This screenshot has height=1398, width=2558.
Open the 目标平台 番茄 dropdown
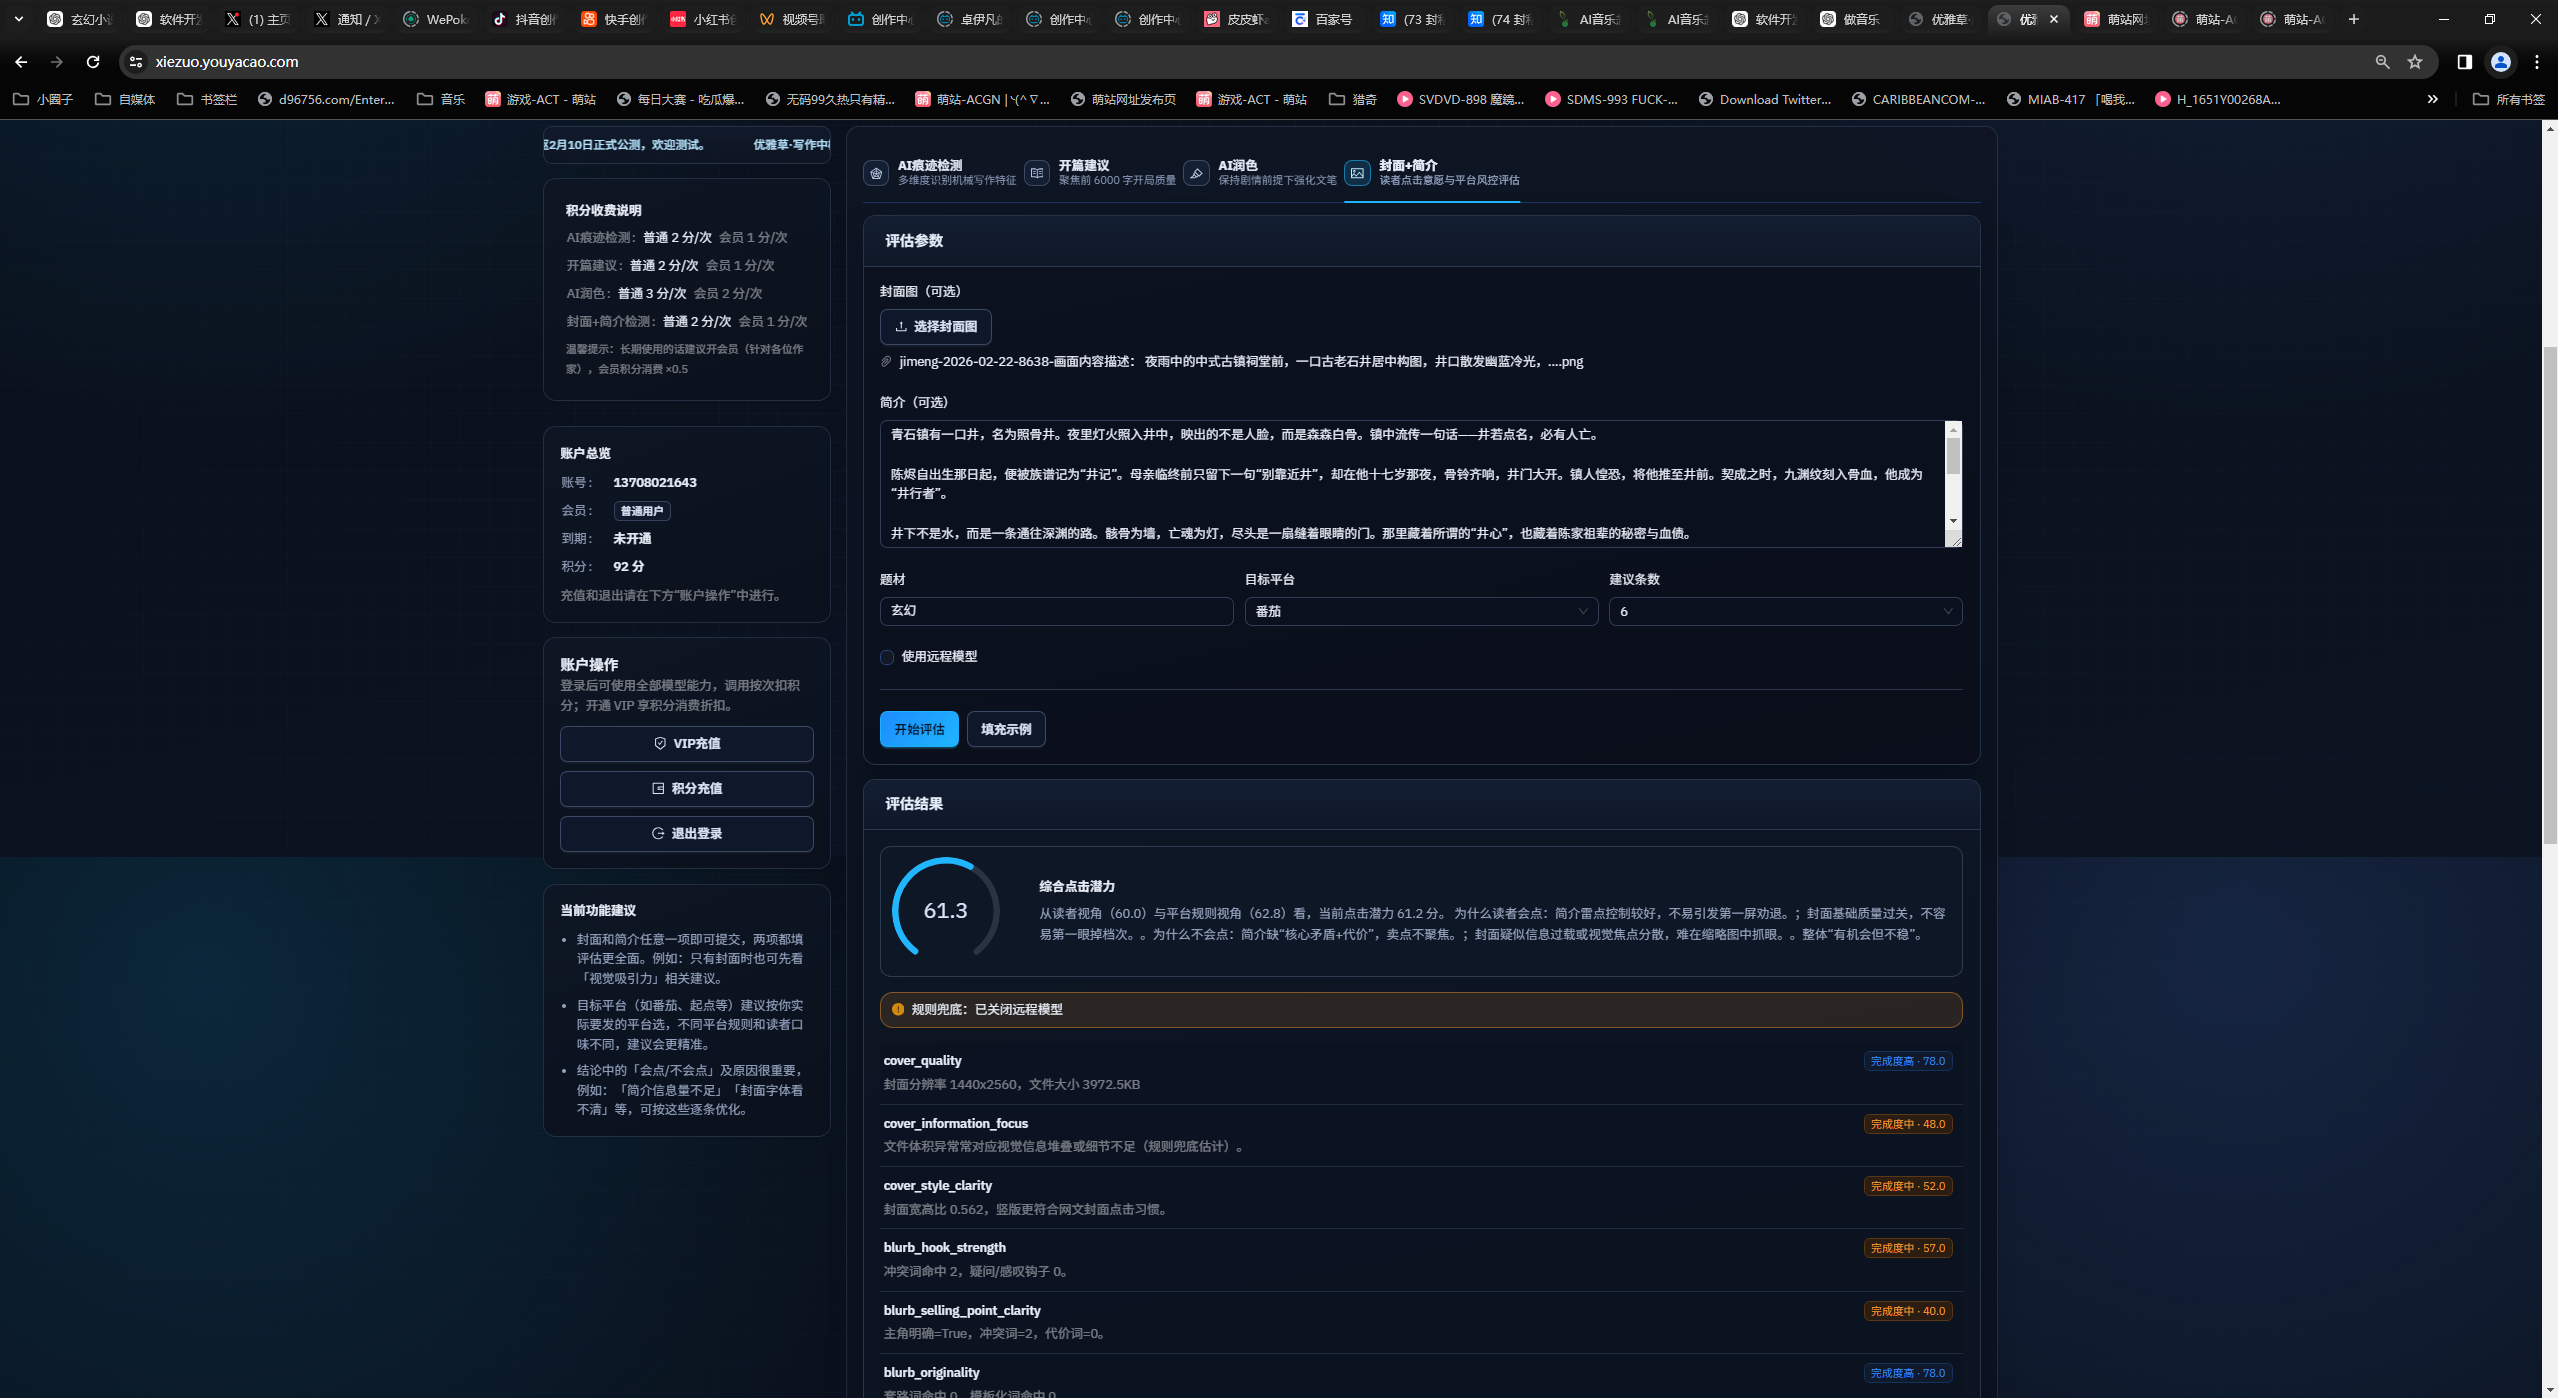point(1420,611)
